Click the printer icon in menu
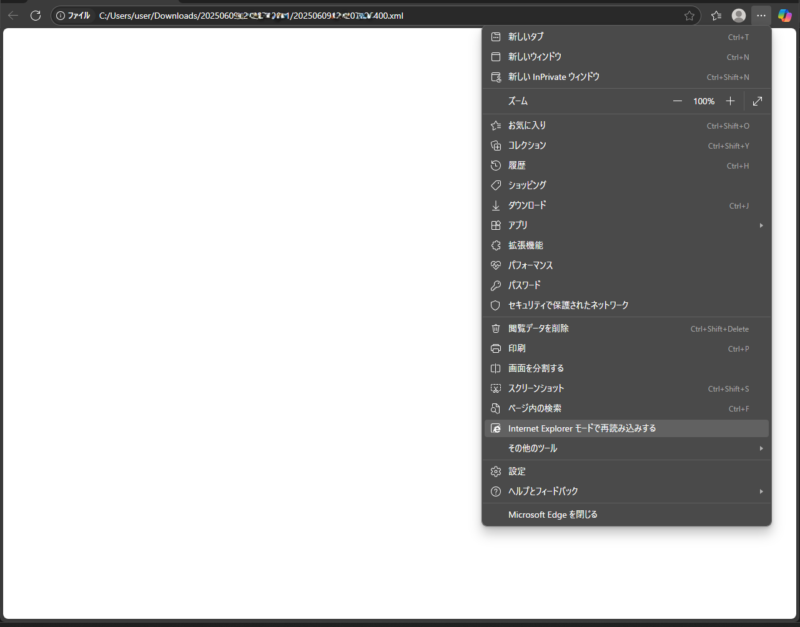Screen dimensions: 800x627 [x=495, y=348]
